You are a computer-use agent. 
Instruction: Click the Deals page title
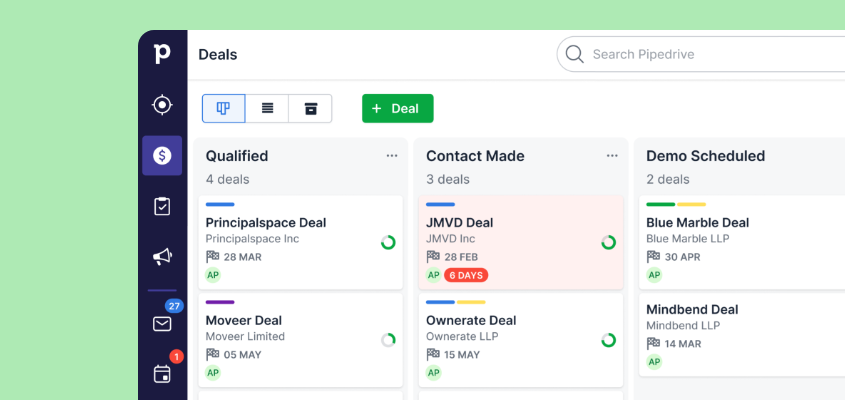218,54
